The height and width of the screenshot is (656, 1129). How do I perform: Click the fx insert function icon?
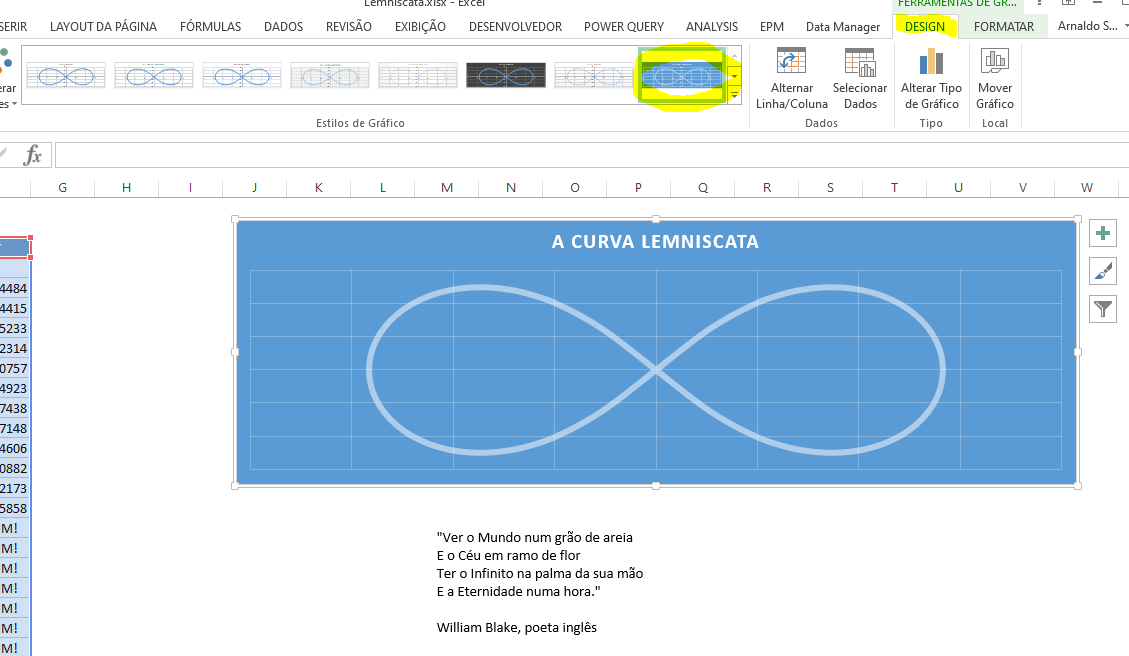click(x=33, y=155)
